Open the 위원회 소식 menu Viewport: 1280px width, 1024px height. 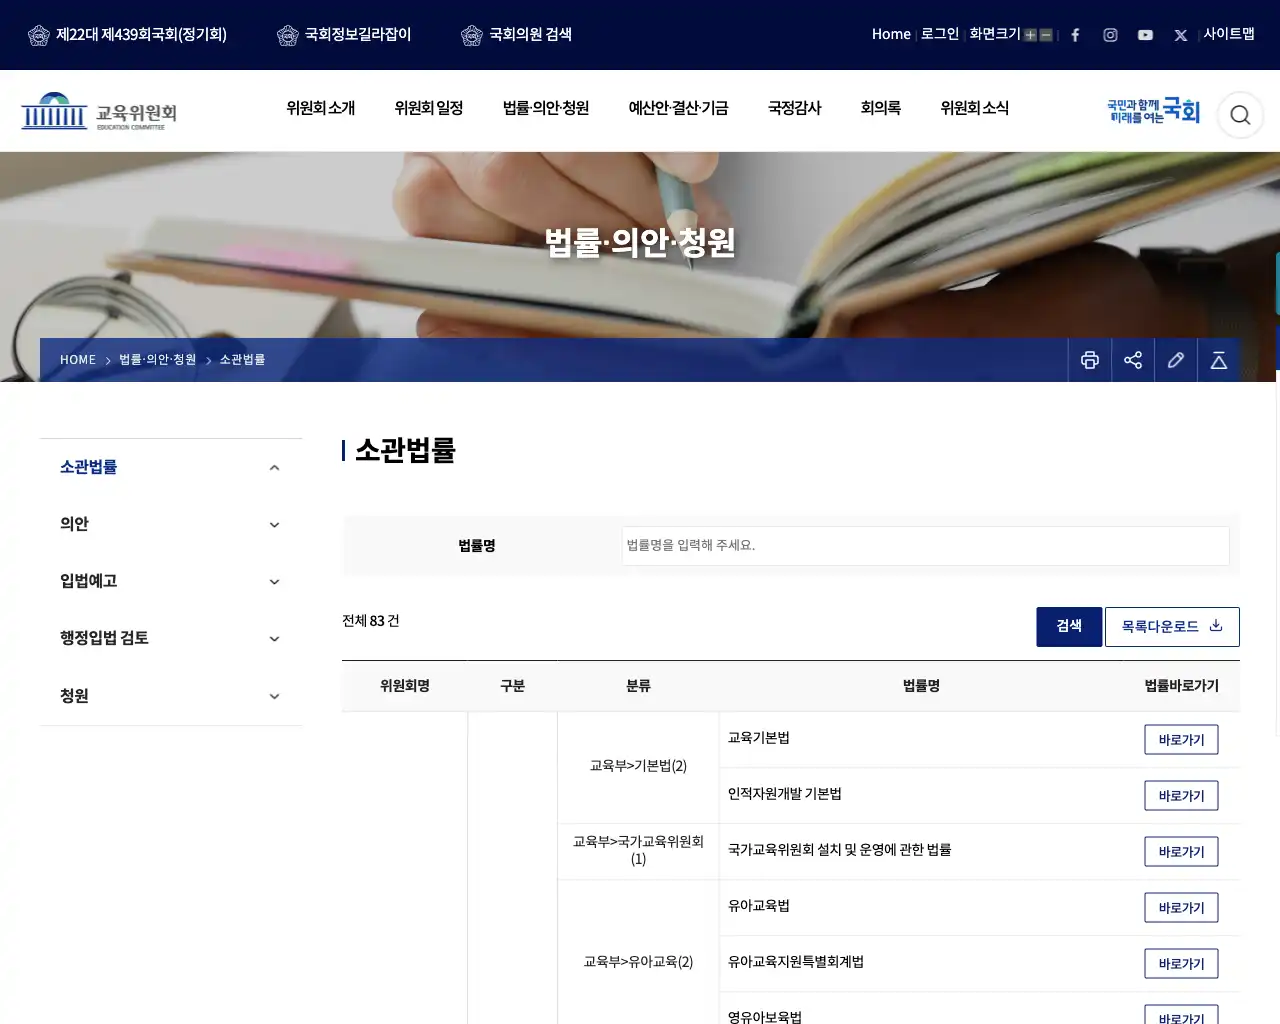pyautogui.click(x=974, y=108)
